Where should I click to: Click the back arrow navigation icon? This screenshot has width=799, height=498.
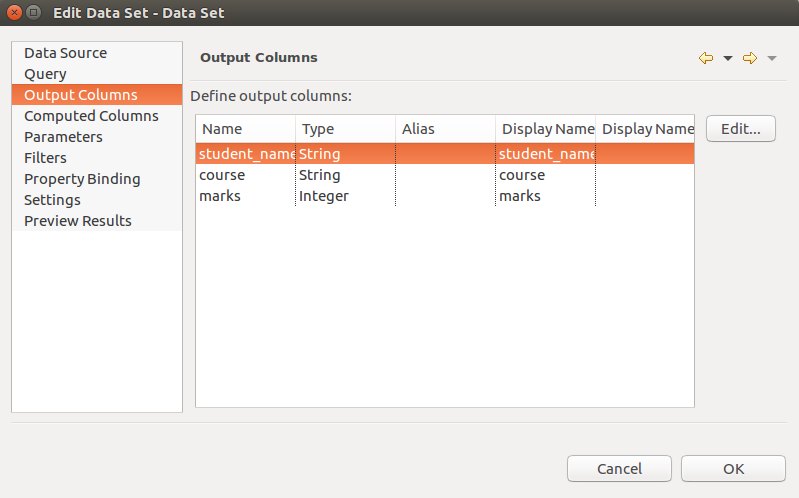[x=706, y=58]
